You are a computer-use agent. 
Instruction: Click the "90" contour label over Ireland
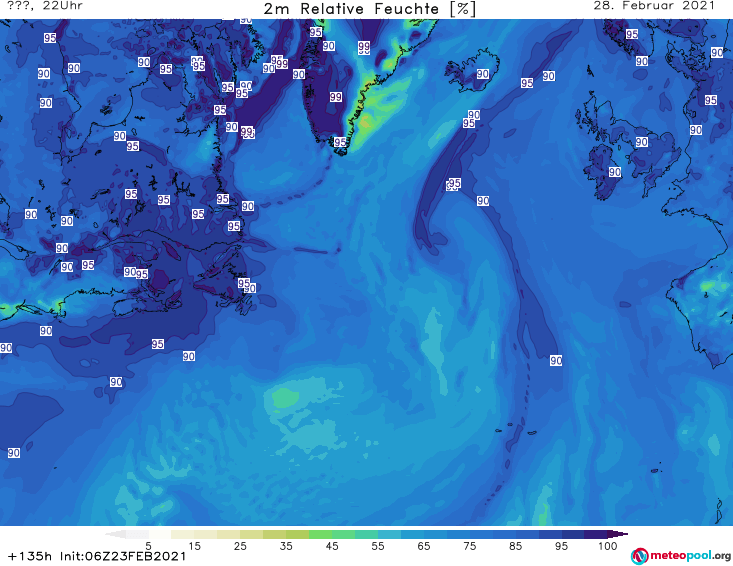pyautogui.click(x=615, y=172)
